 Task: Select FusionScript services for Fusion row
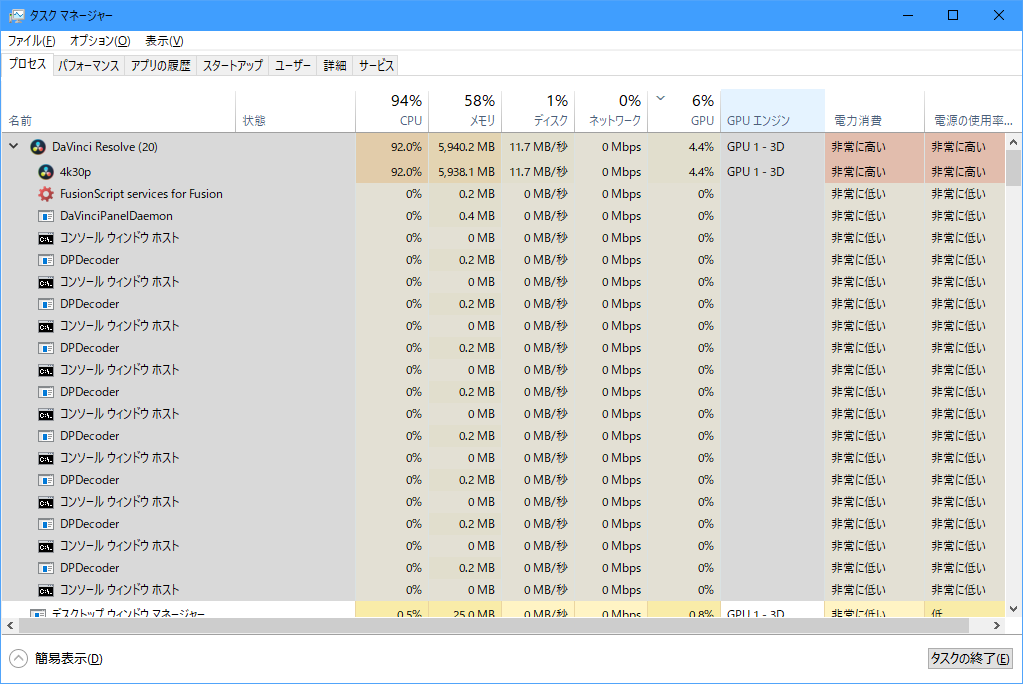[503, 194]
